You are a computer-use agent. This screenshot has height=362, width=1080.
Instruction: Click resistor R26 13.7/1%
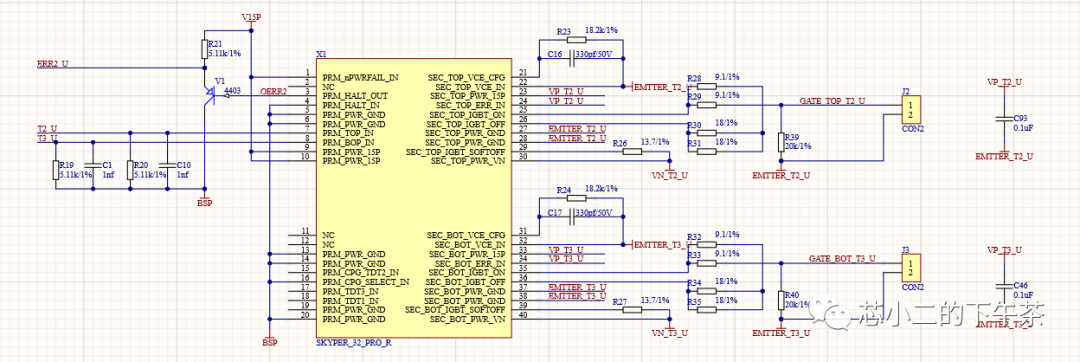point(632,151)
